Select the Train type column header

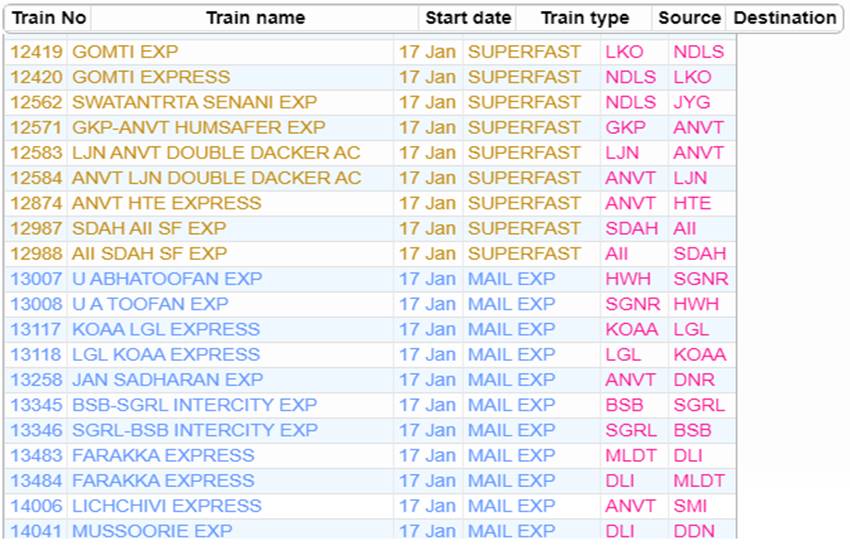pyautogui.click(x=585, y=18)
